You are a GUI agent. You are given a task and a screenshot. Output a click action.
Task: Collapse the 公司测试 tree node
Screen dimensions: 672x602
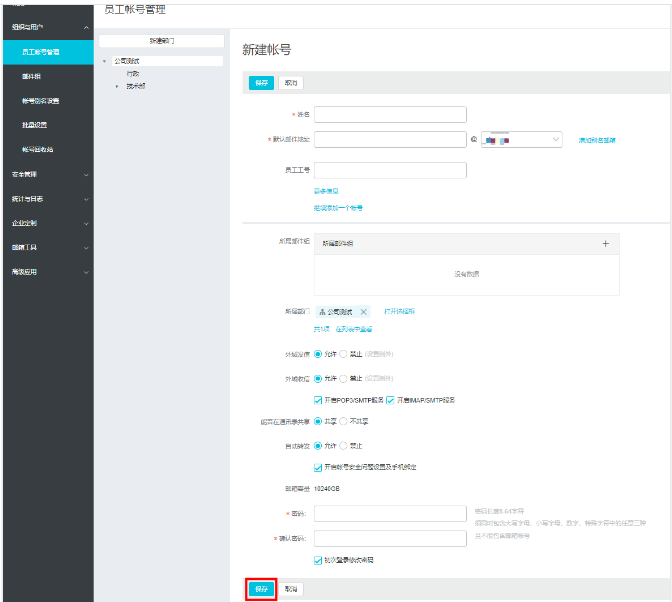point(104,61)
